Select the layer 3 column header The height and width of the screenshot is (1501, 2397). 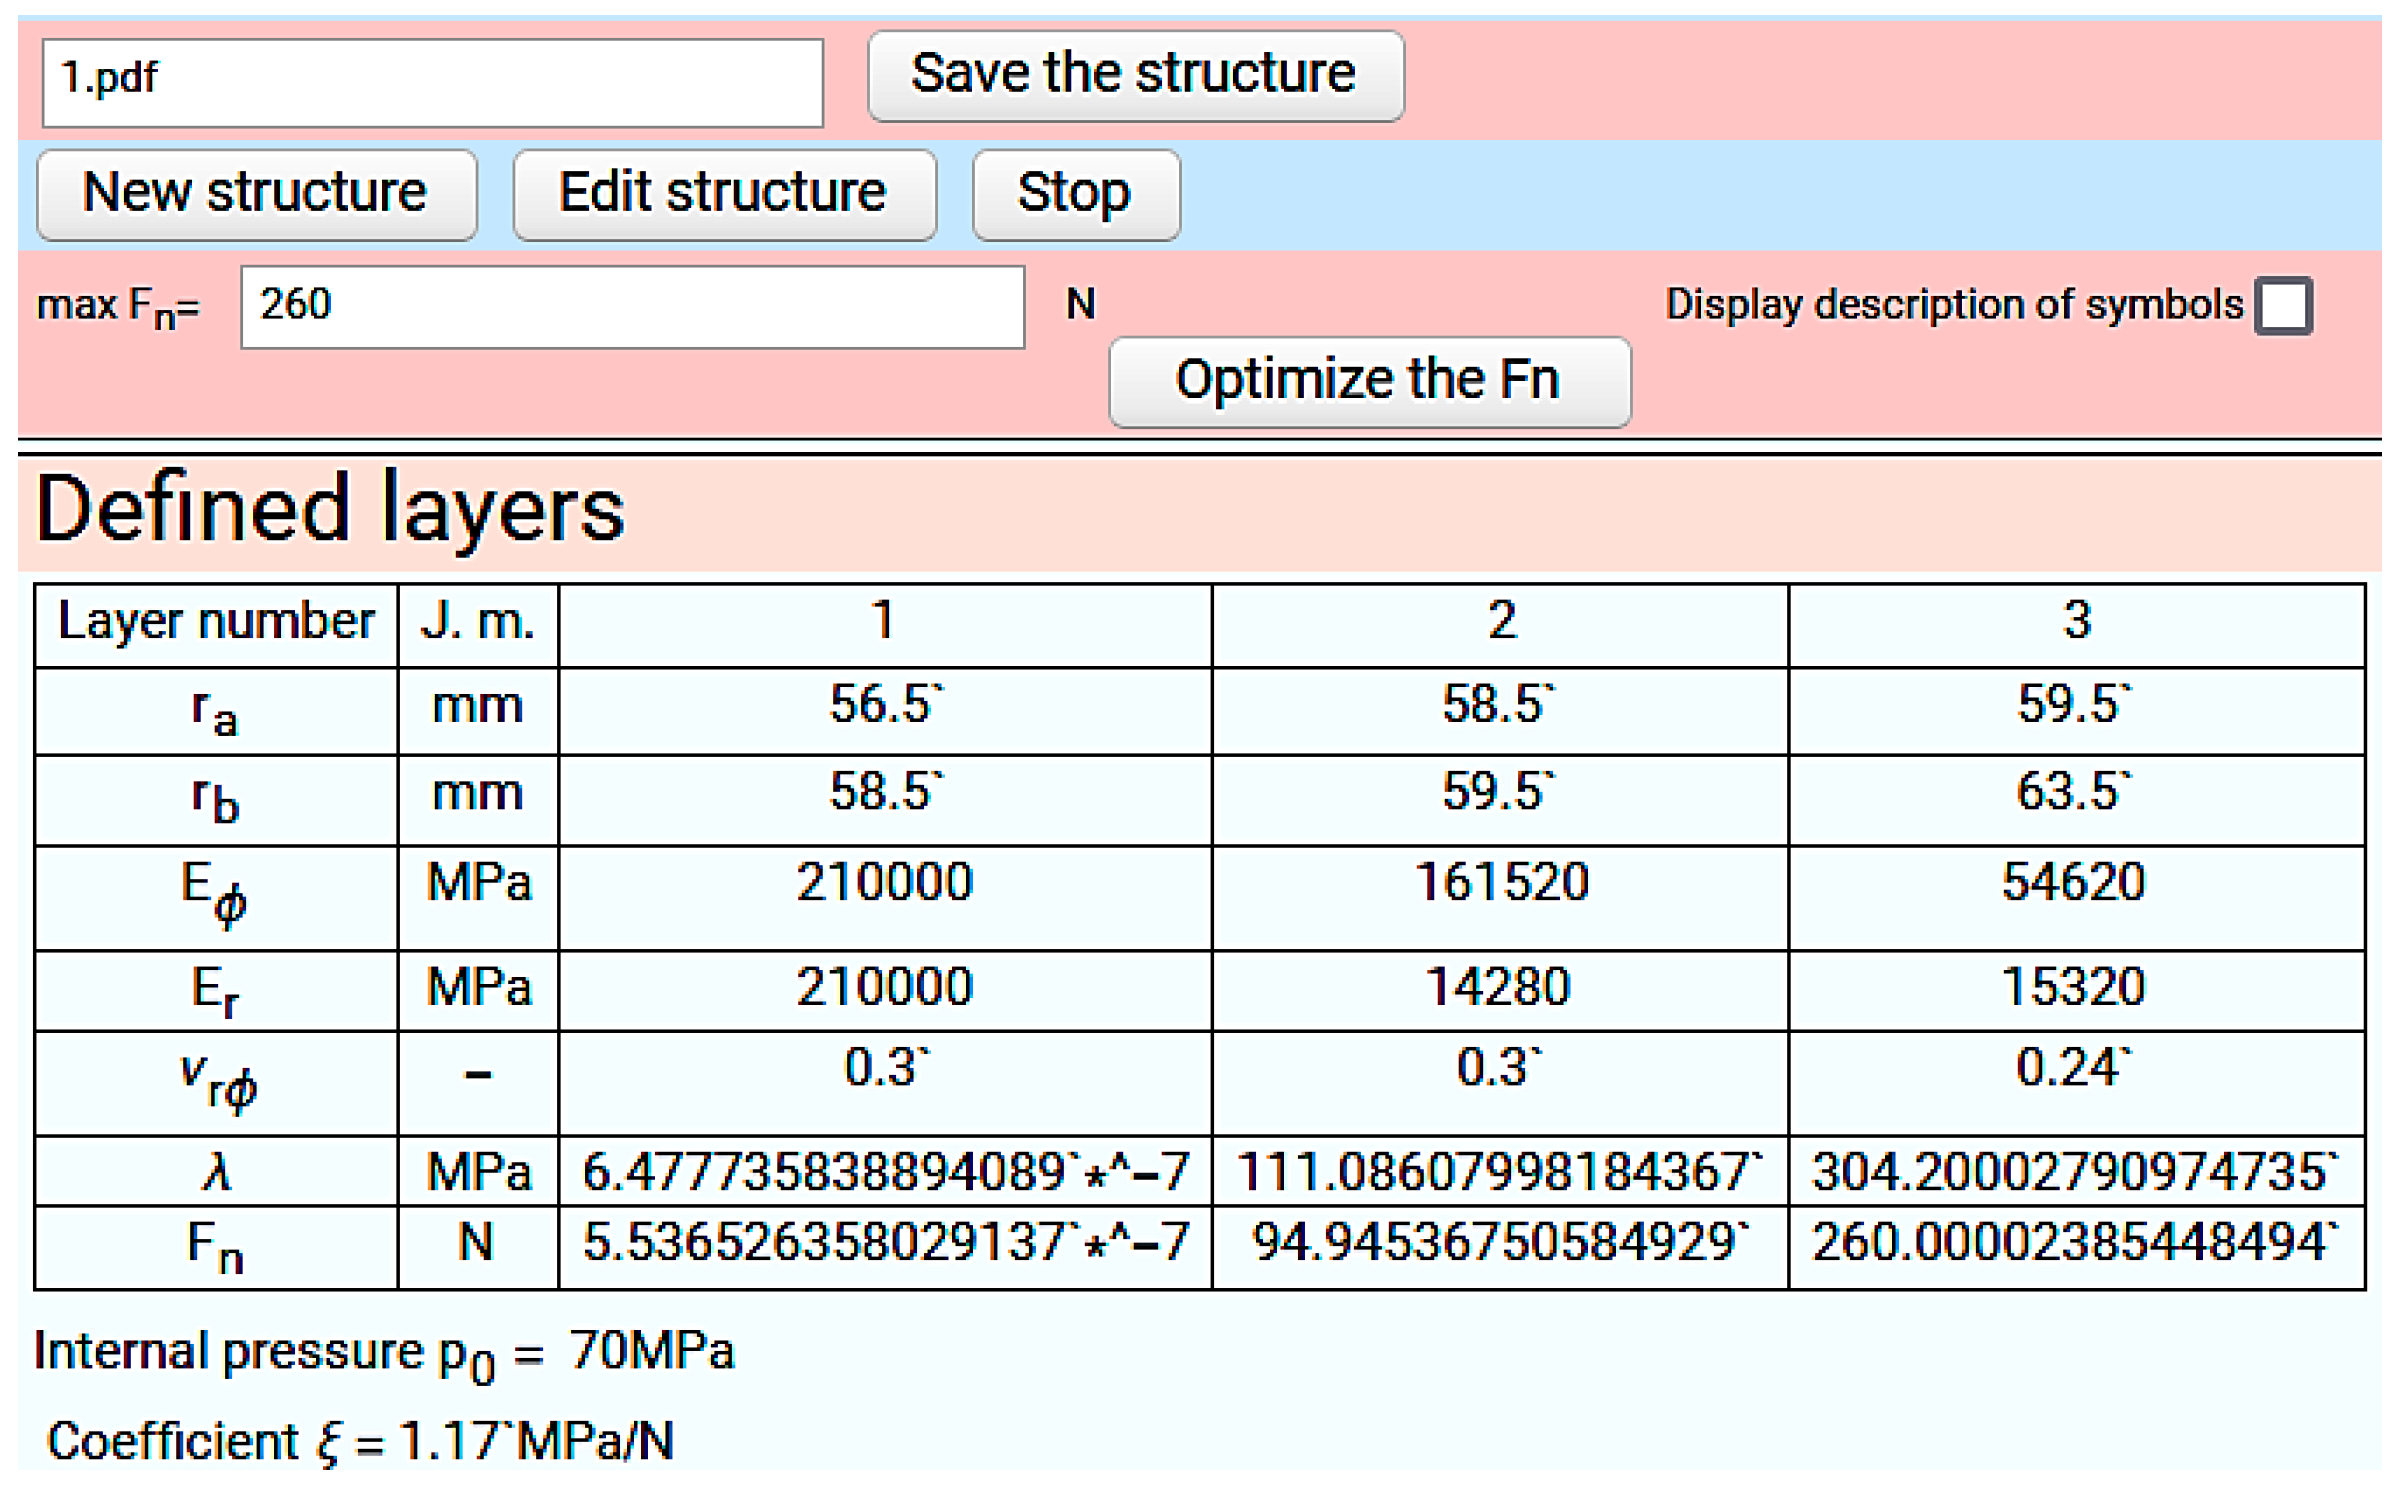[2076, 623]
